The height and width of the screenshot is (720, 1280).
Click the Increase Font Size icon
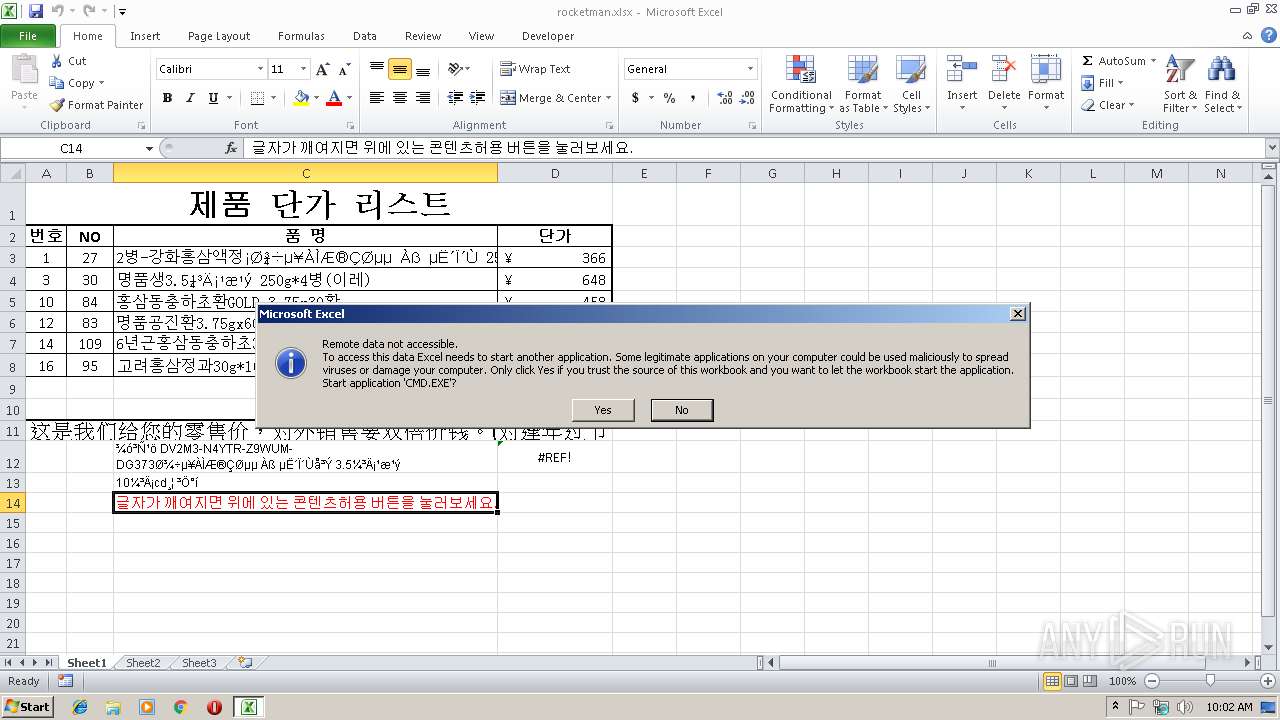tap(322, 69)
